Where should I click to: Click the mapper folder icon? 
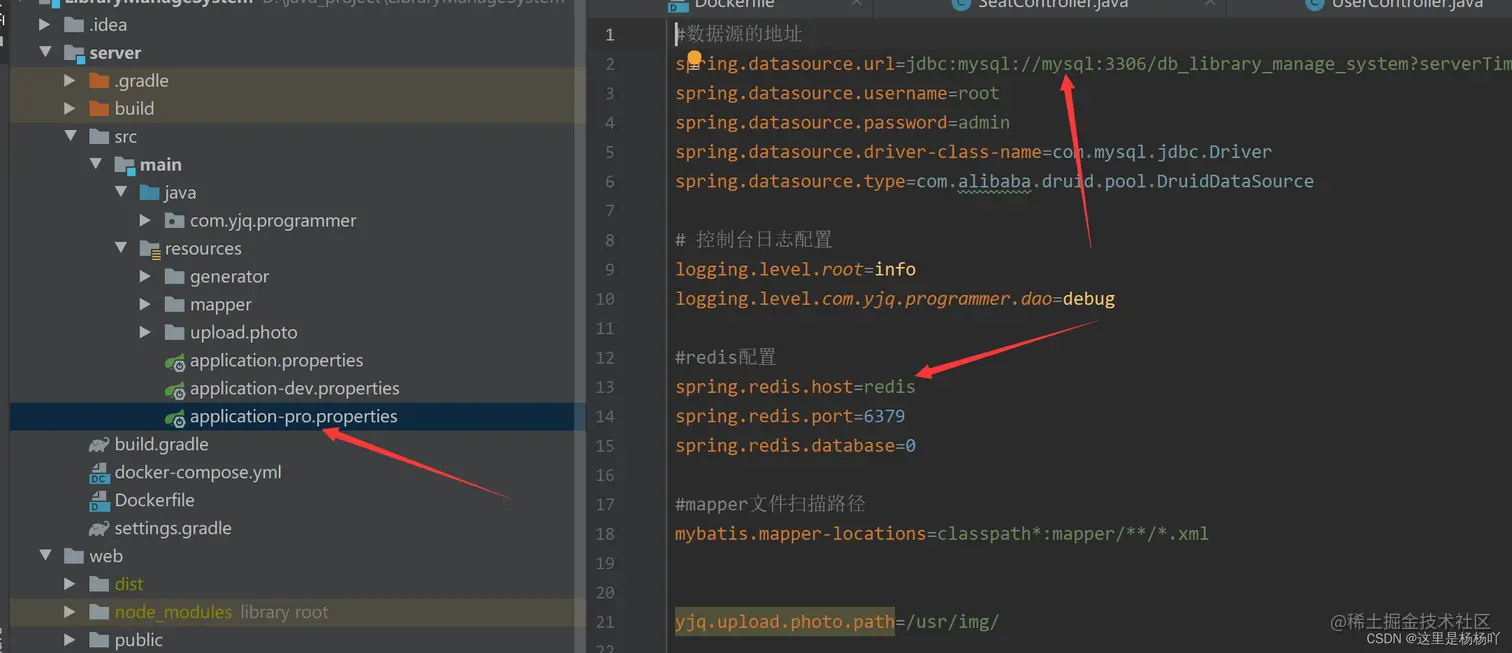(x=174, y=305)
